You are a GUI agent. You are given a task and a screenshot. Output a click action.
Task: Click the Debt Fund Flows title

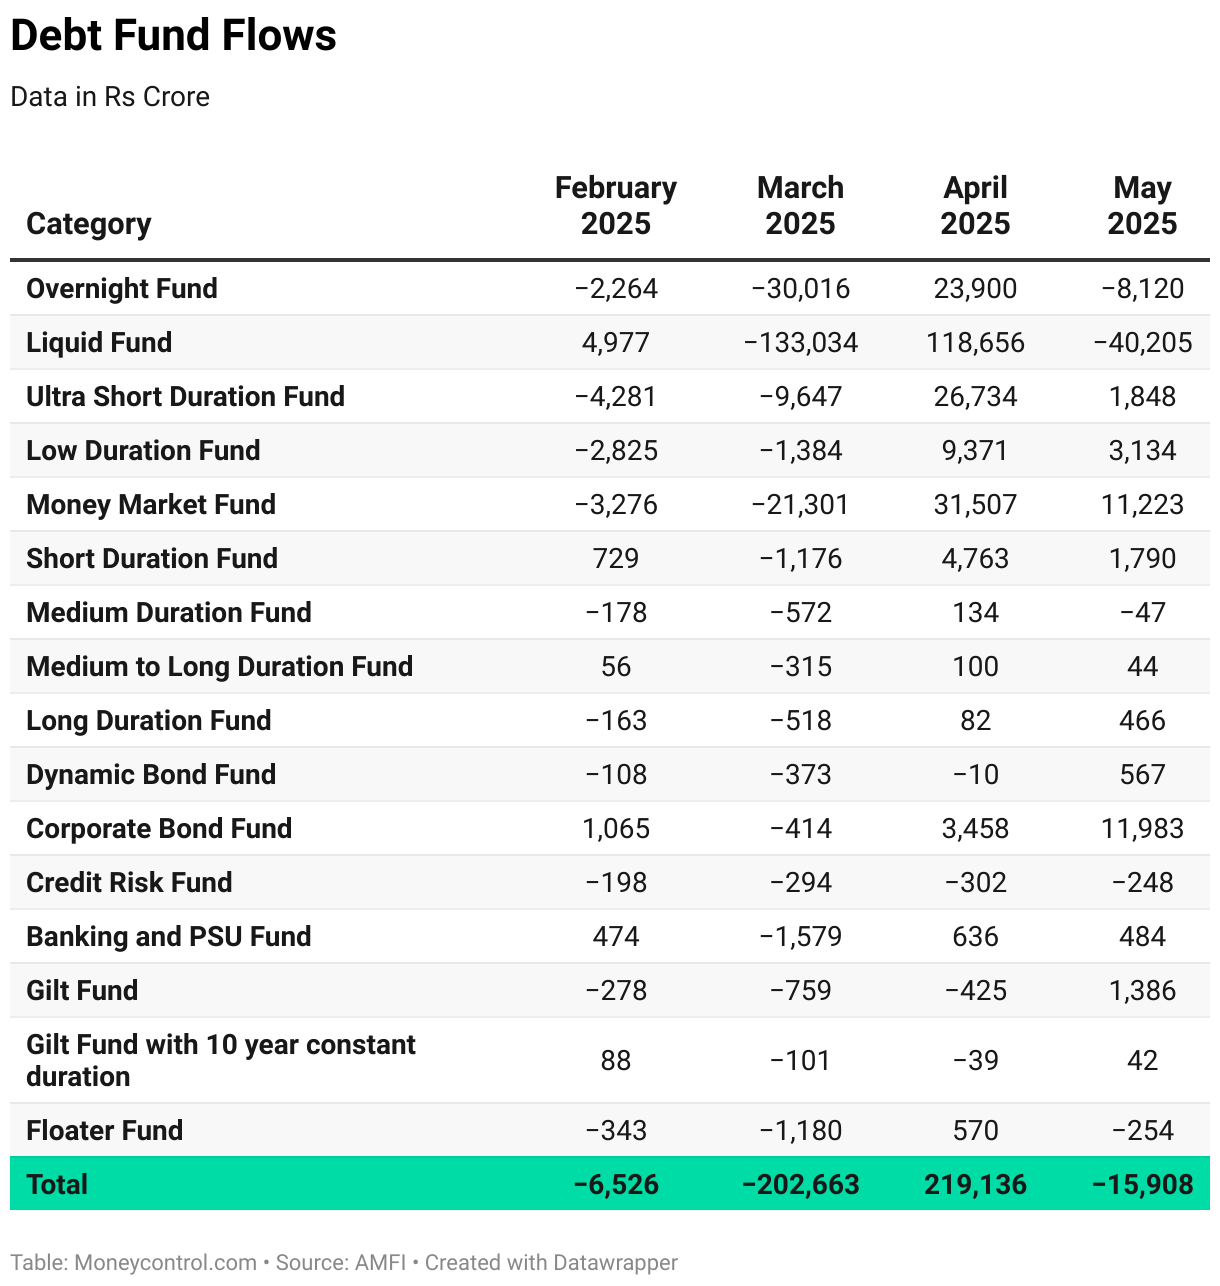coord(173,36)
